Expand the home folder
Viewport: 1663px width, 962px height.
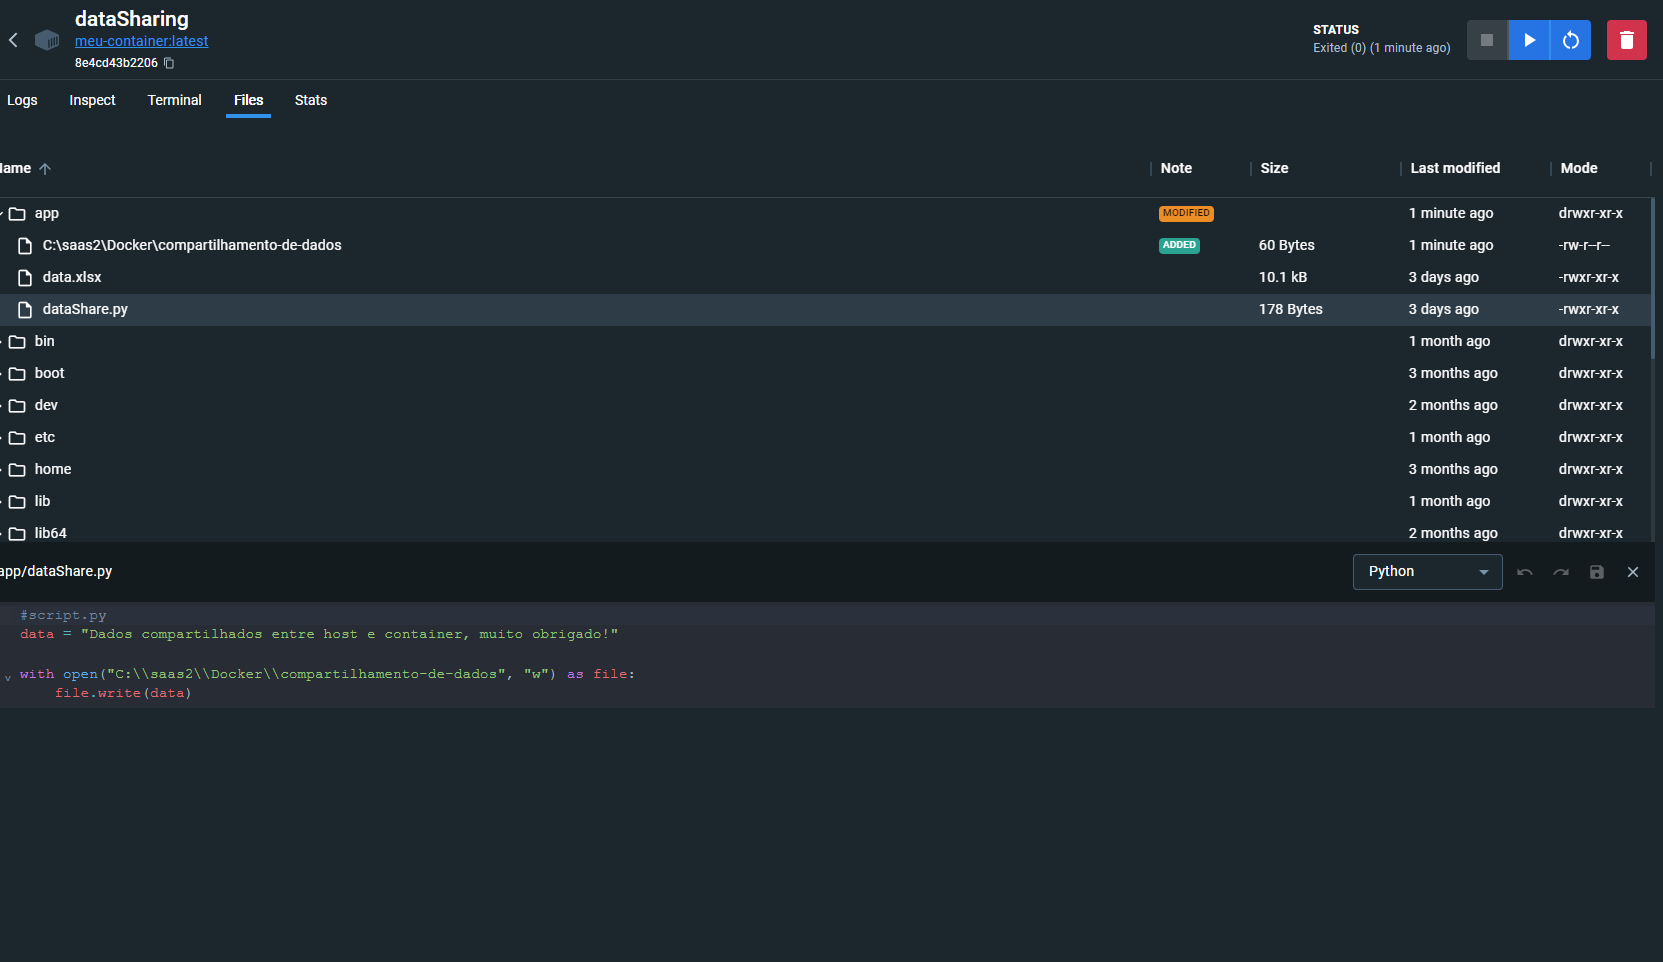coord(3,469)
